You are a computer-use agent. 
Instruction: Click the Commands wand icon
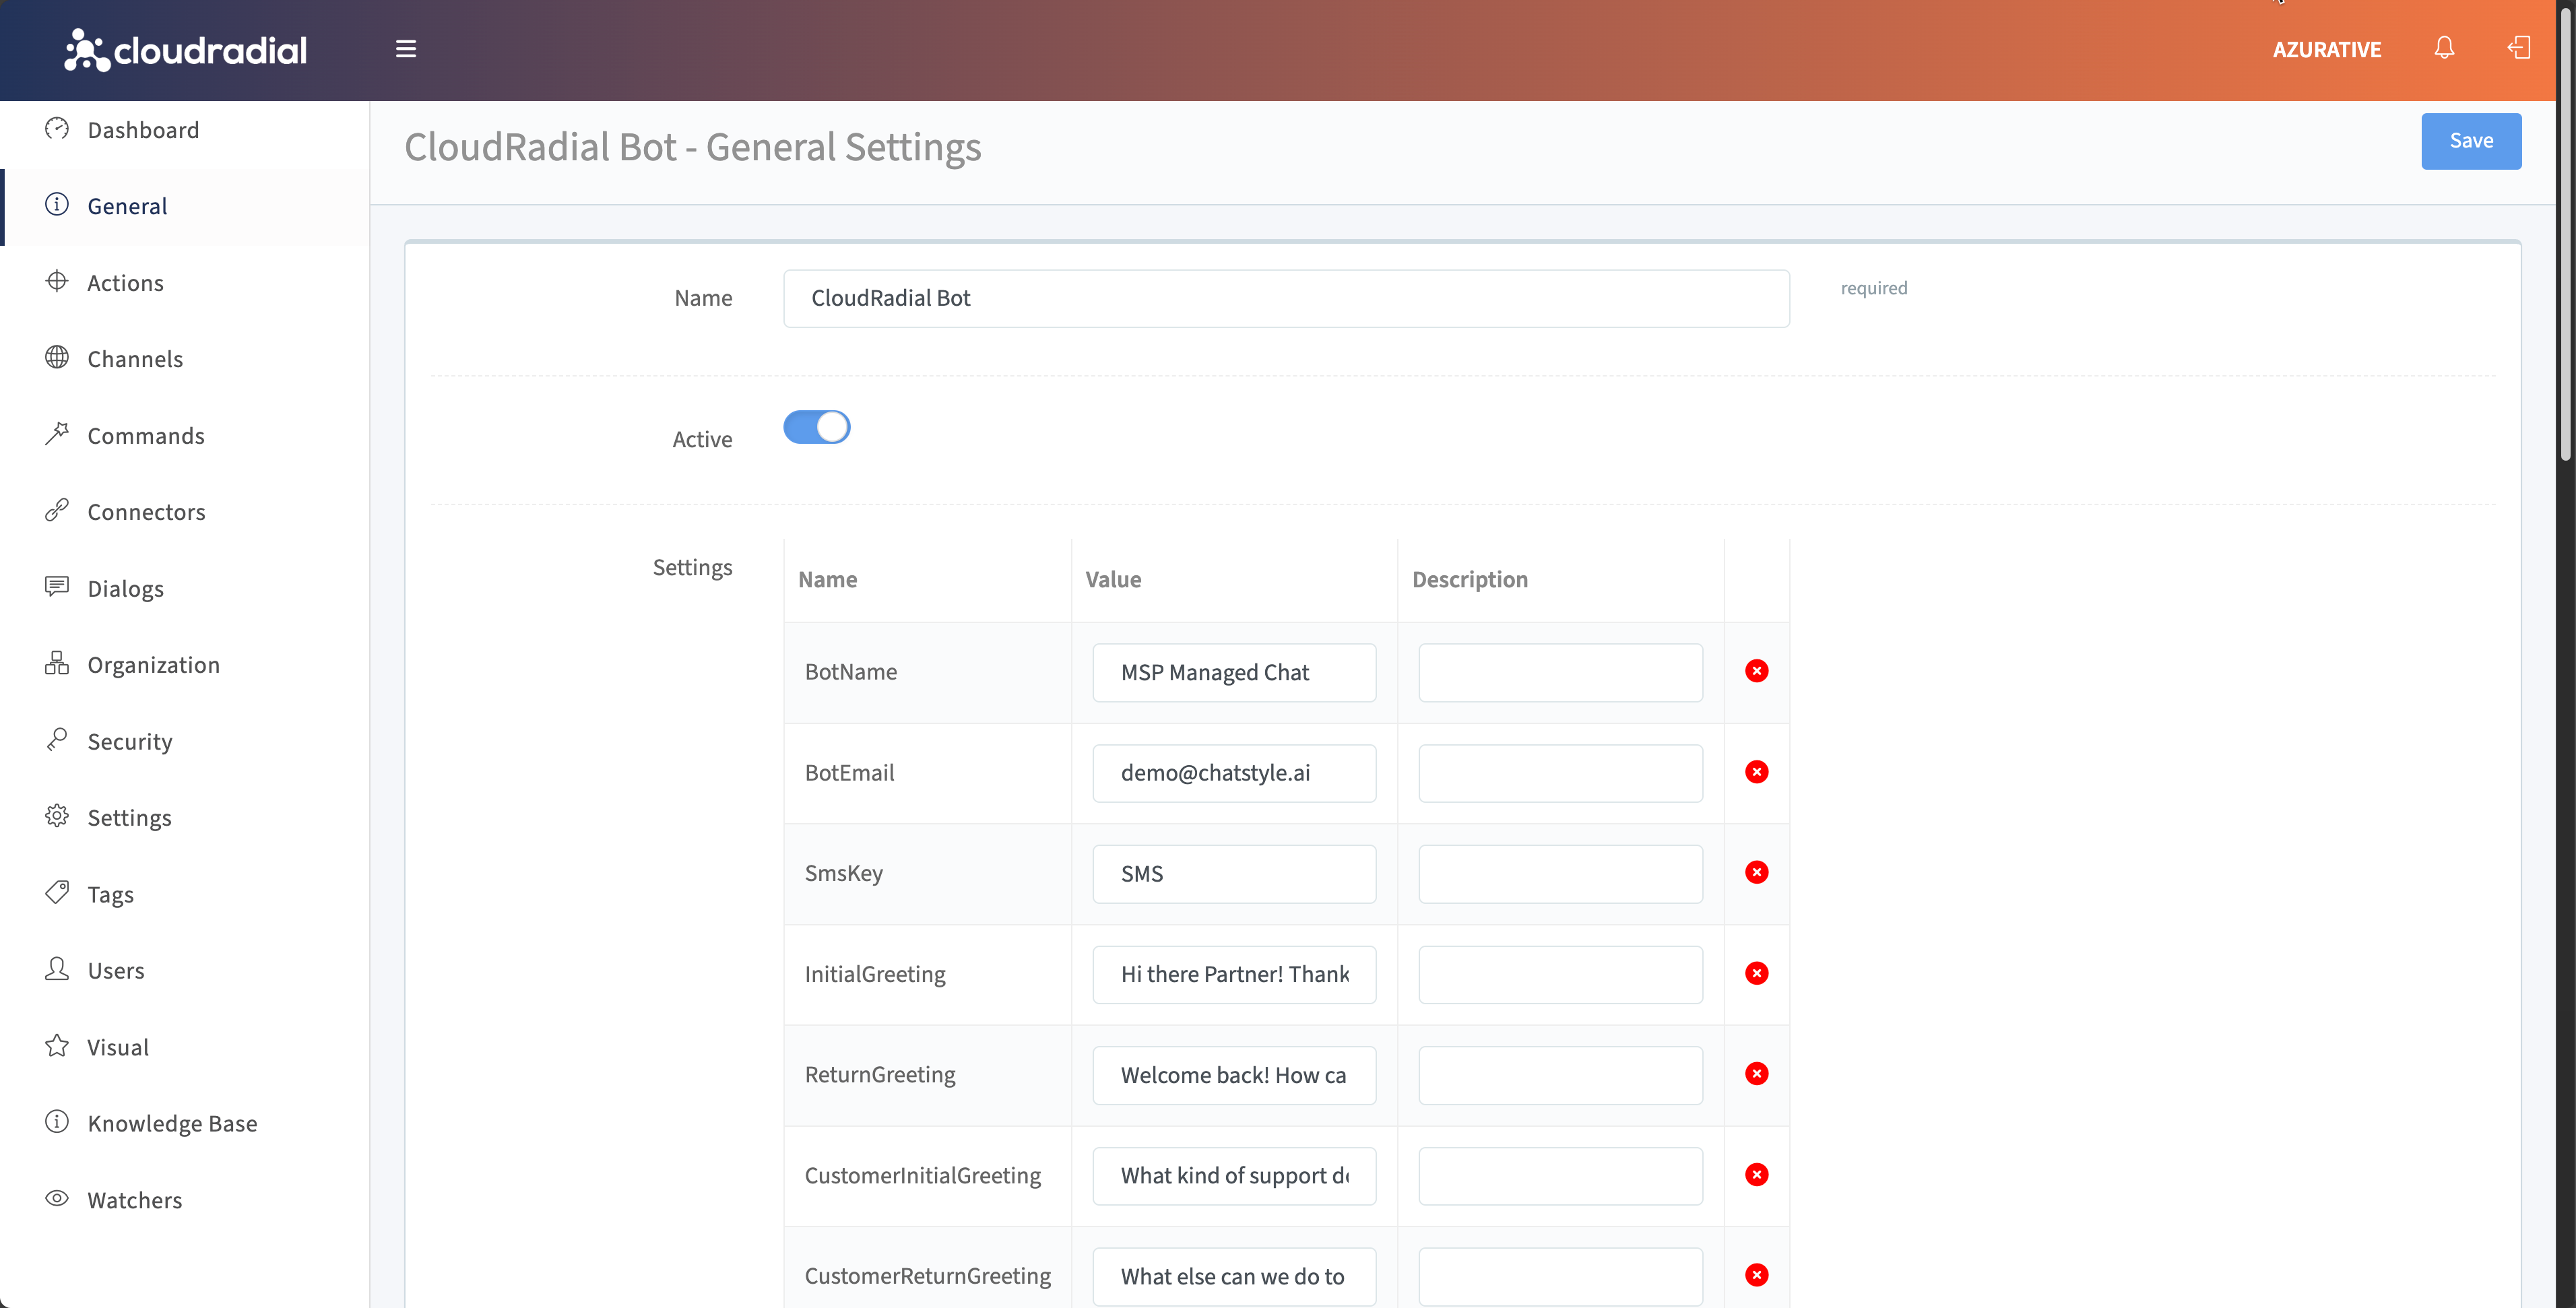tap(57, 433)
